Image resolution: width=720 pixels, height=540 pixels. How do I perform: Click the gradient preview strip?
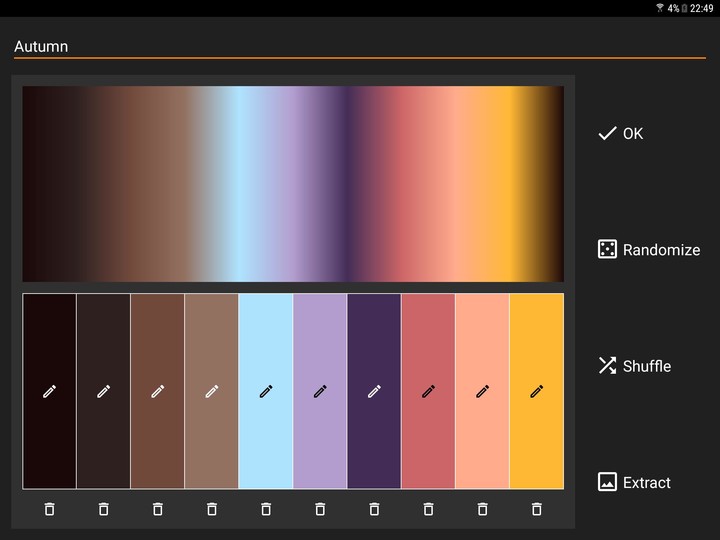tap(293, 184)
